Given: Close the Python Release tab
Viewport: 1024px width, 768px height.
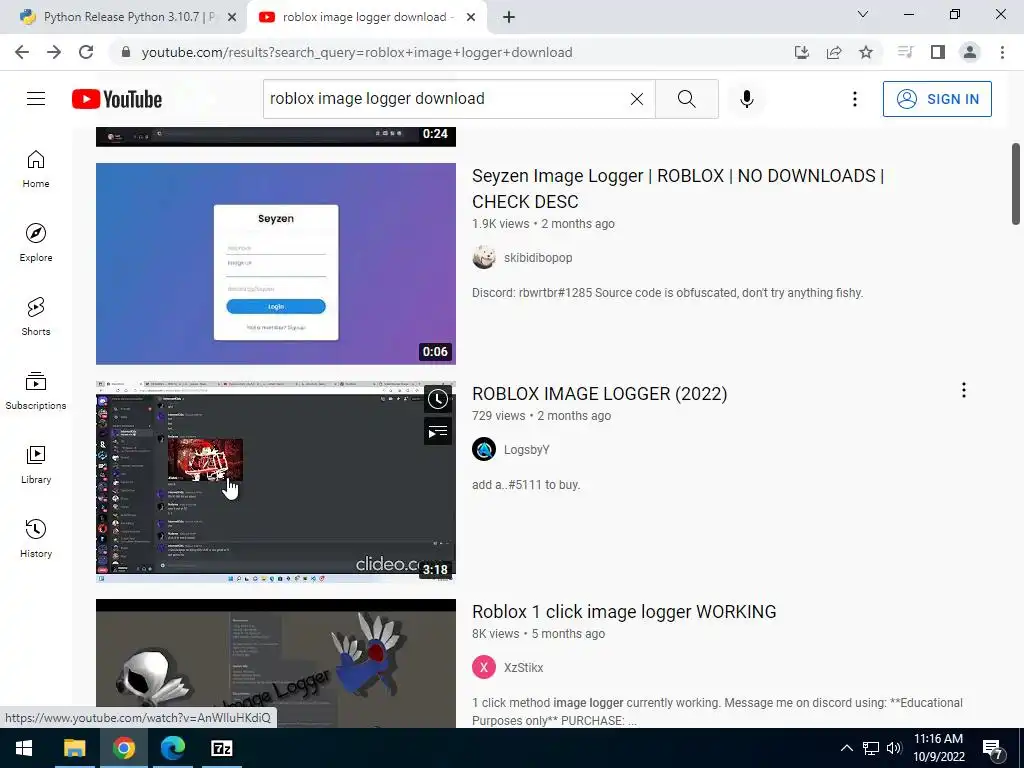Looking at the screenshot, I should [232, 18].
